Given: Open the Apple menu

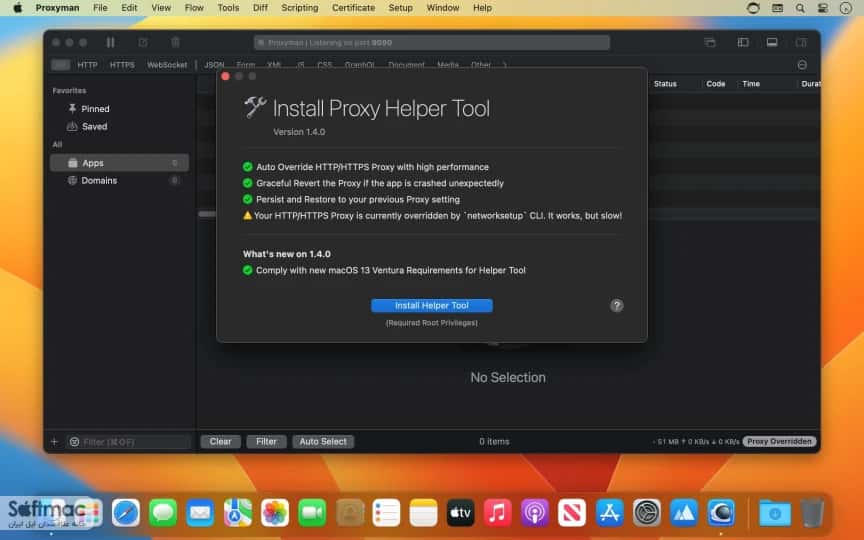Looking at the screenshot, I should pos(18,8).
